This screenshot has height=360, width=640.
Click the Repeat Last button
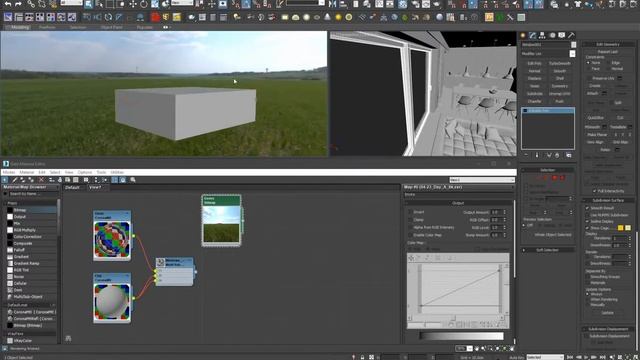607,52
